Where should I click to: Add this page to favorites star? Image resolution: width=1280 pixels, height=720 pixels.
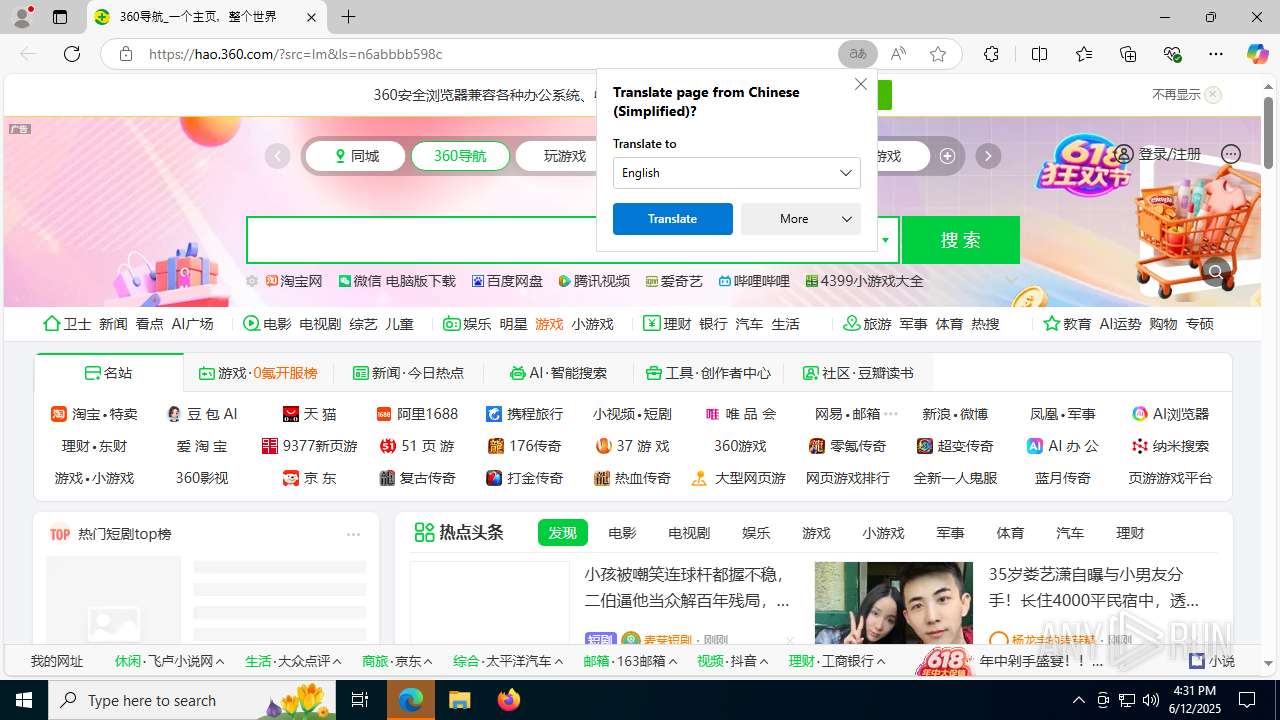tap(937, 54)
